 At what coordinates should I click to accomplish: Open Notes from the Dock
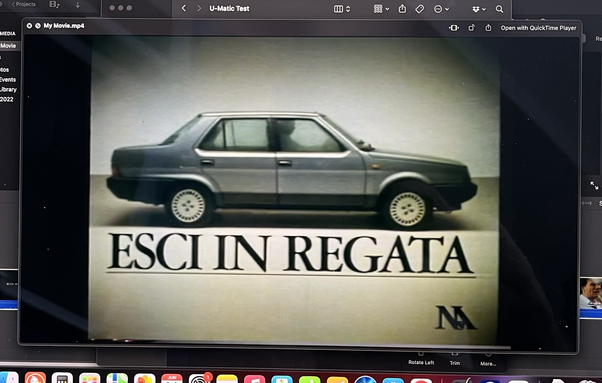pyautogui.click(x=227, y=379)
